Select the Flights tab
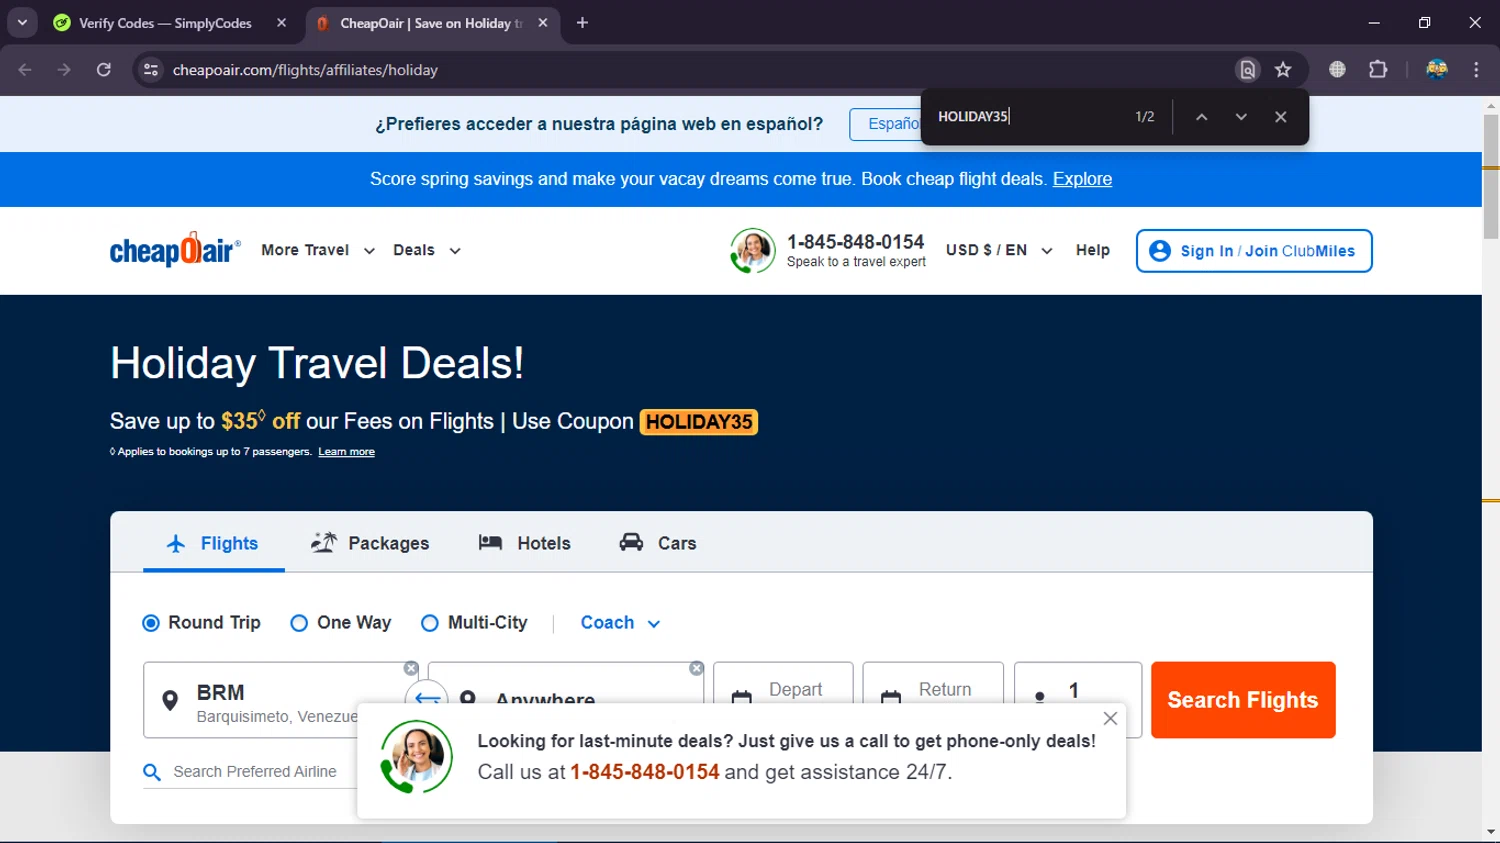Viewport: 1500px width, 843px height. (213, 543)
